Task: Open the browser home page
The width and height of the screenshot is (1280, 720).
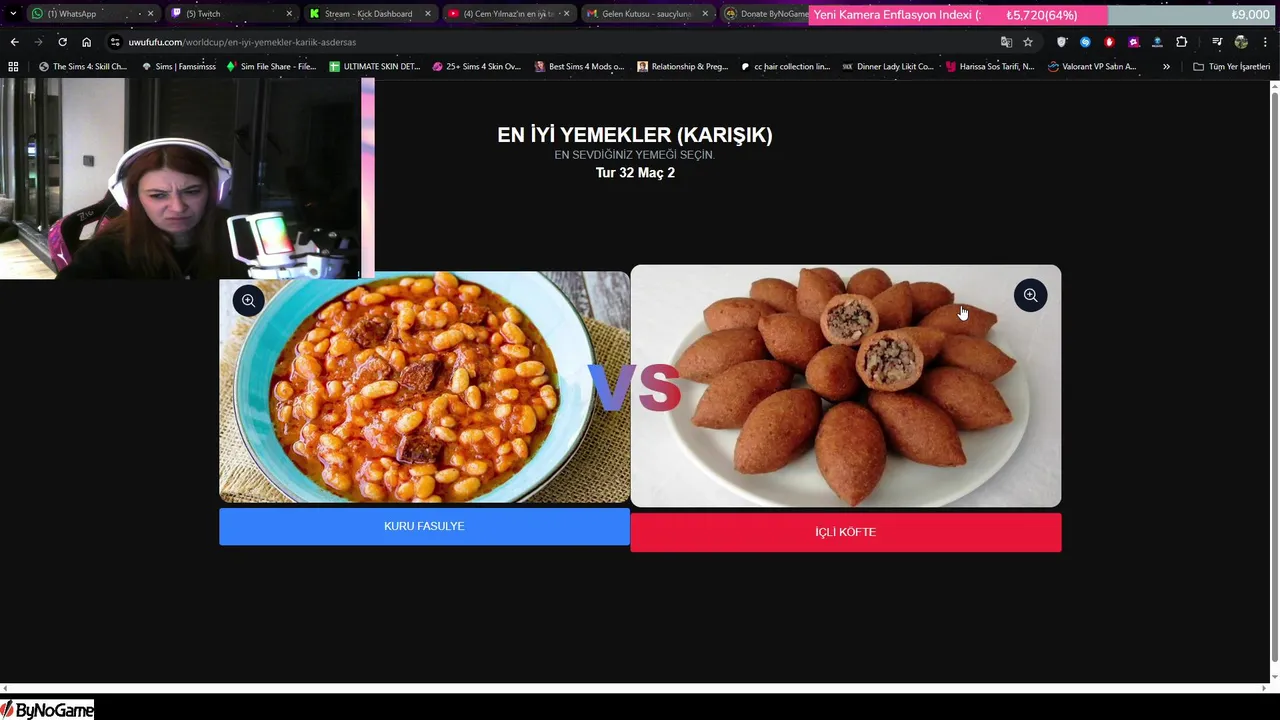Action: 86,42
